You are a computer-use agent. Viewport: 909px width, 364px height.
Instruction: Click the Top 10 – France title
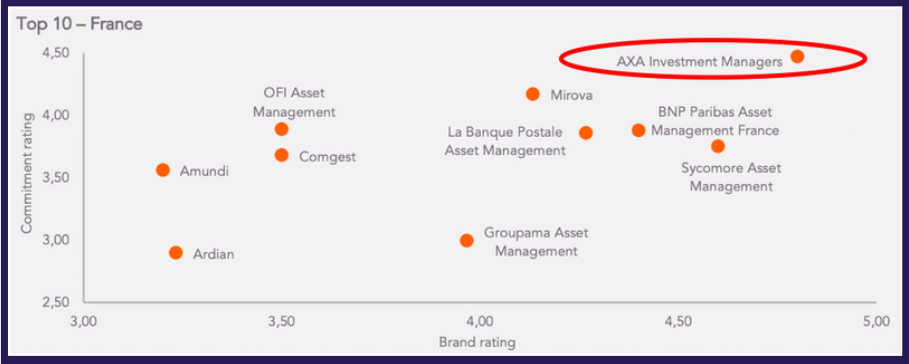(79, 24)
